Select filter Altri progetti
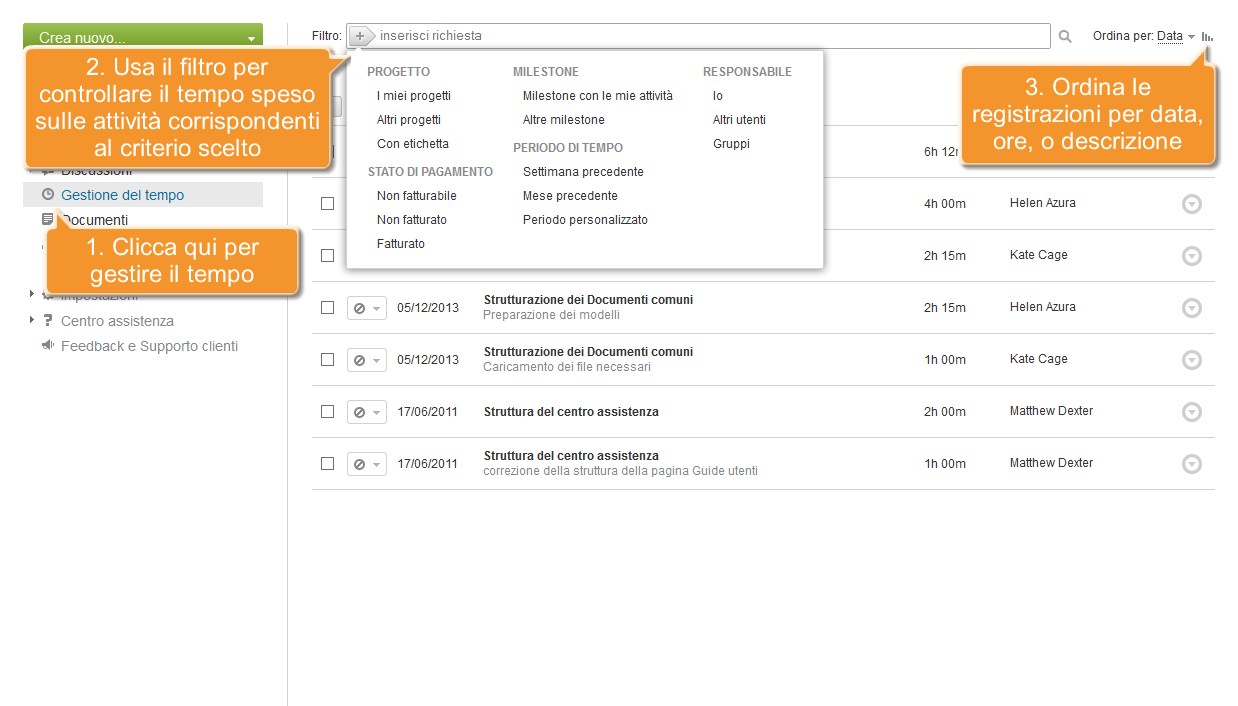The image size is (1238, 706). (x=409, y=120)
